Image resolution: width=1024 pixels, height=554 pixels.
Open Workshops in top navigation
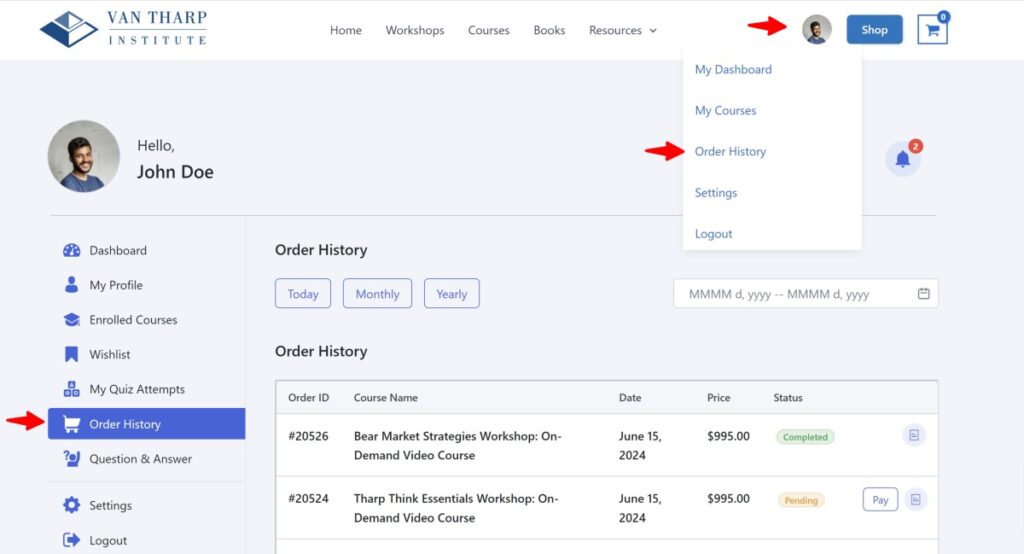click(x=415, y=30)
